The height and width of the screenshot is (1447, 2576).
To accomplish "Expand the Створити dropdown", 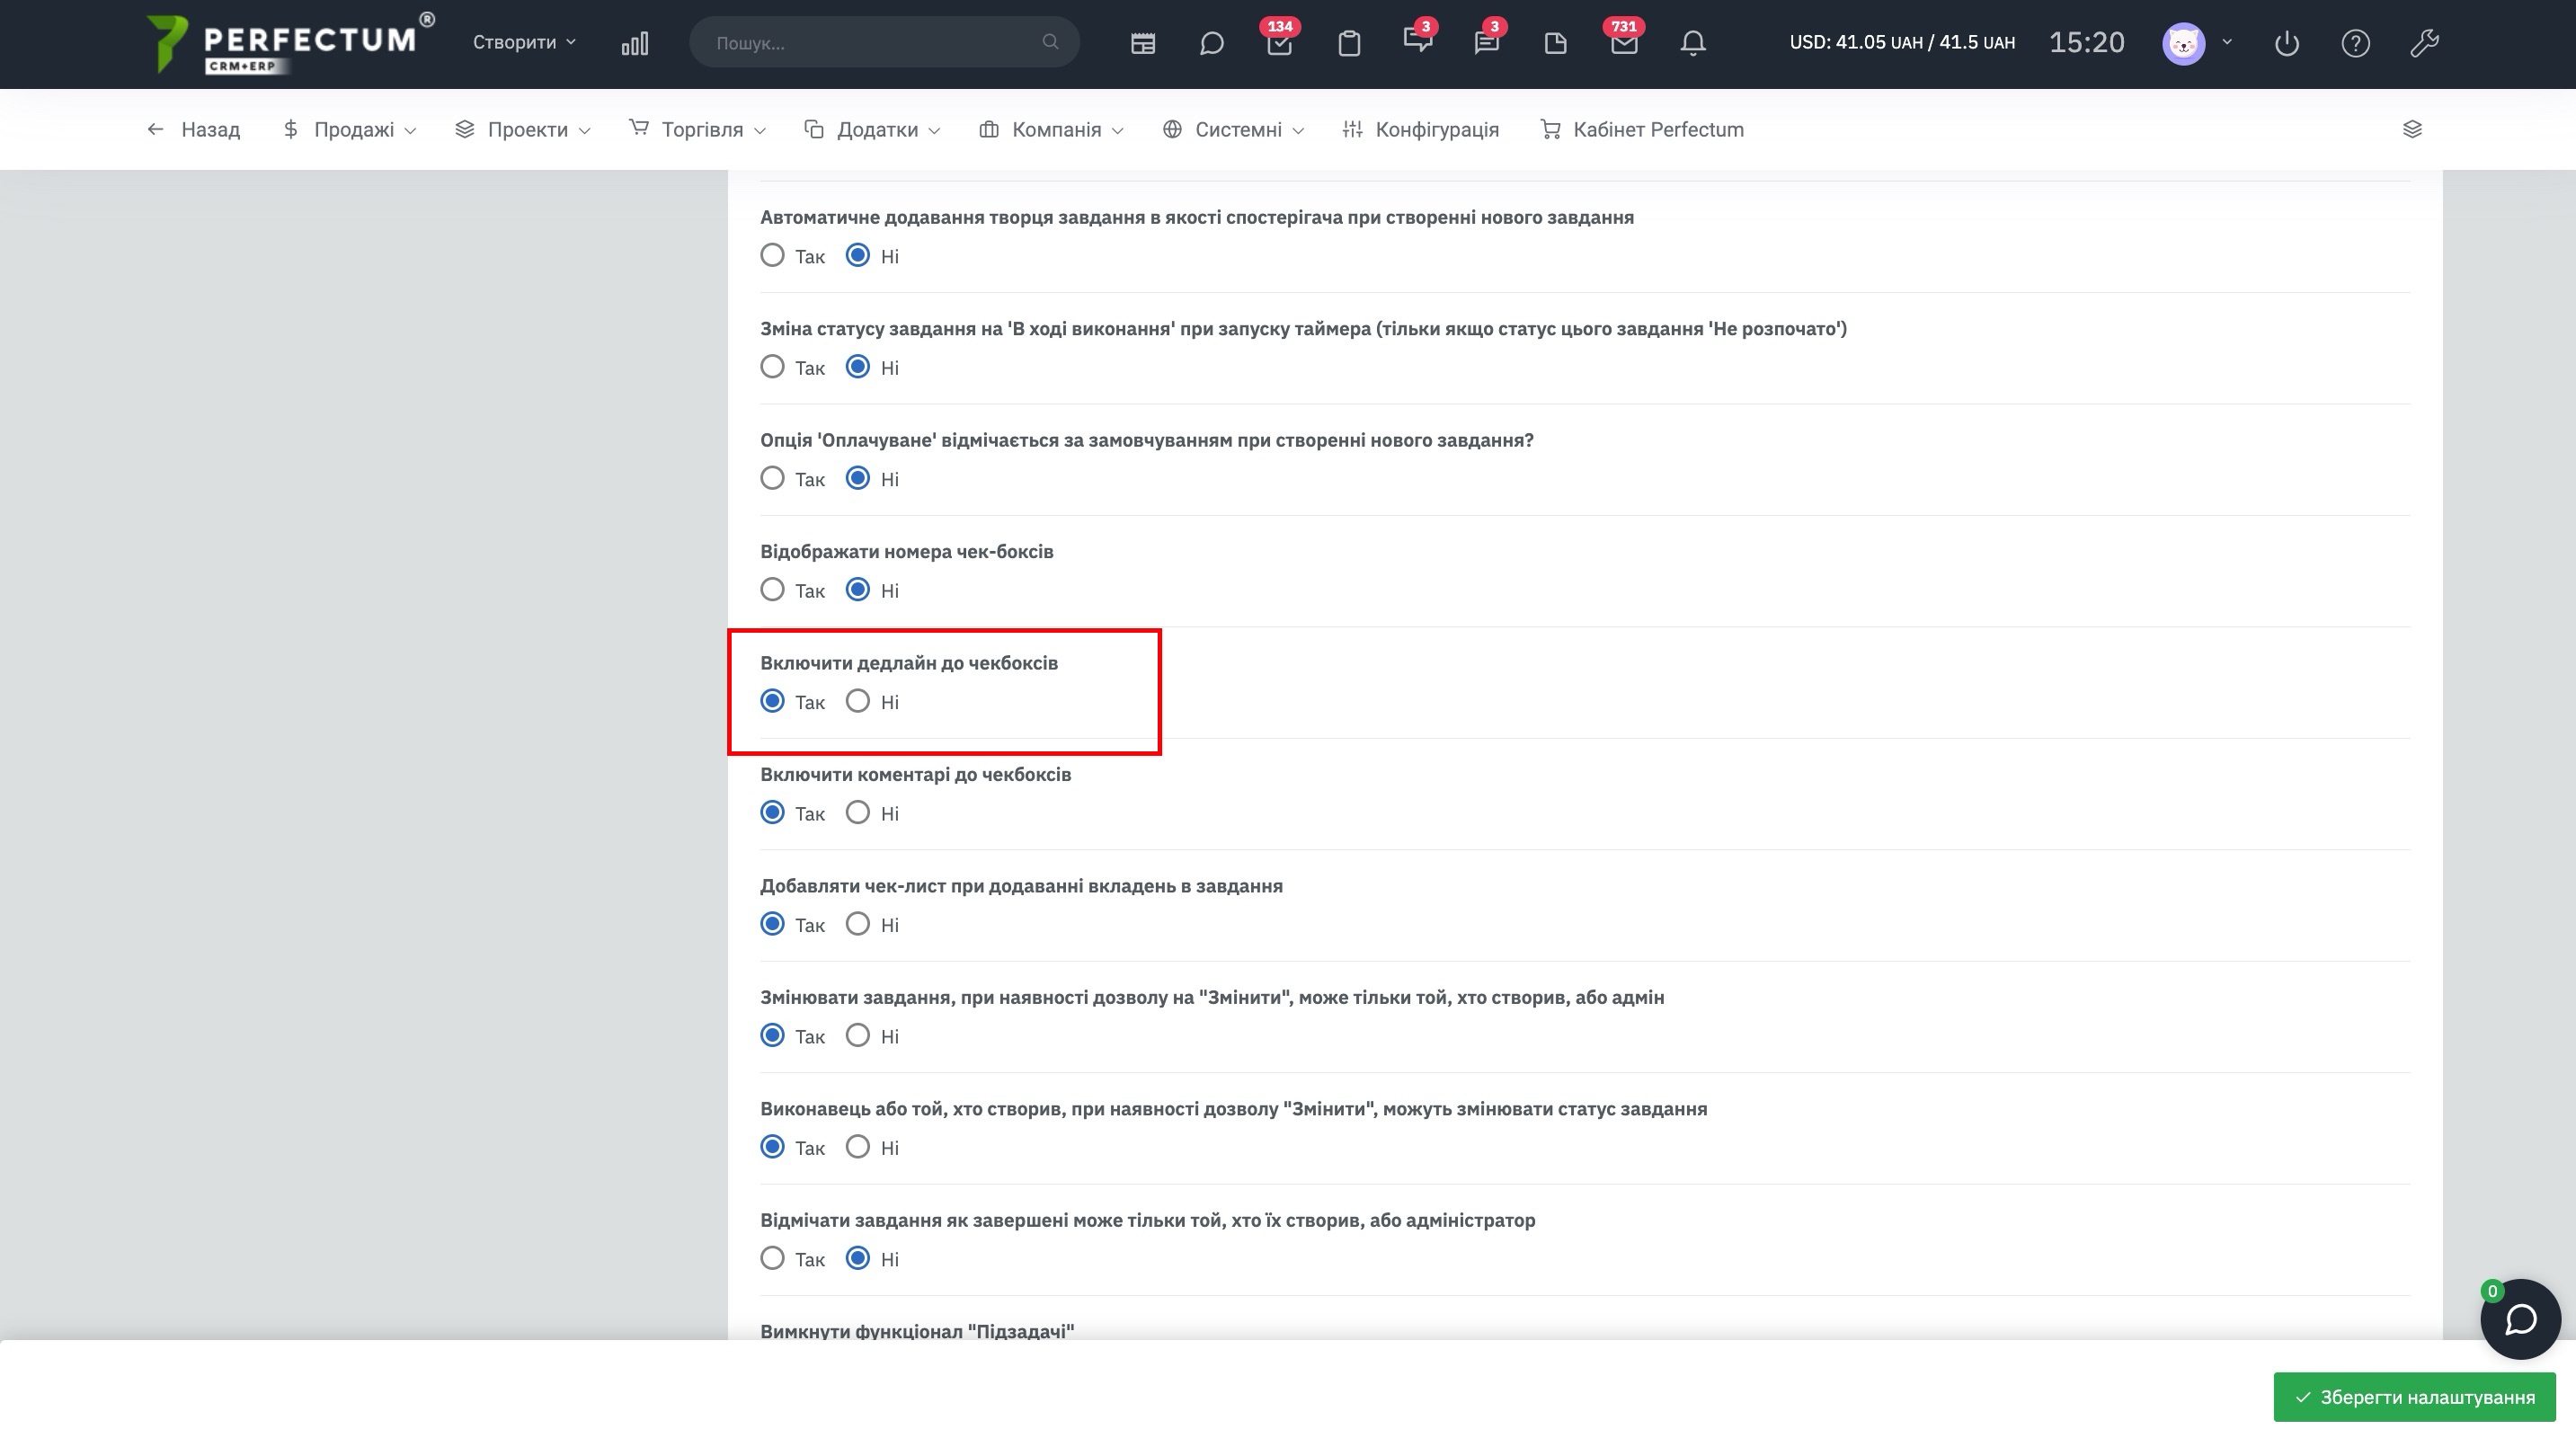I will (x=524, y=42).
